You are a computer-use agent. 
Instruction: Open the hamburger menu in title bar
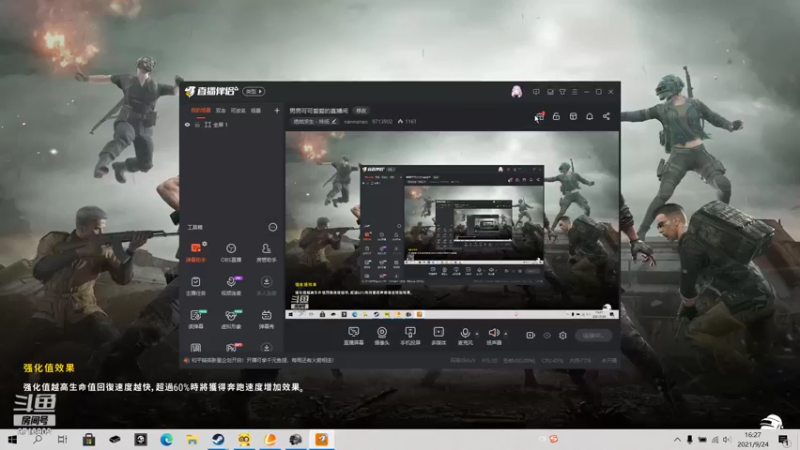pyautogui.click(x=574, y=92)
